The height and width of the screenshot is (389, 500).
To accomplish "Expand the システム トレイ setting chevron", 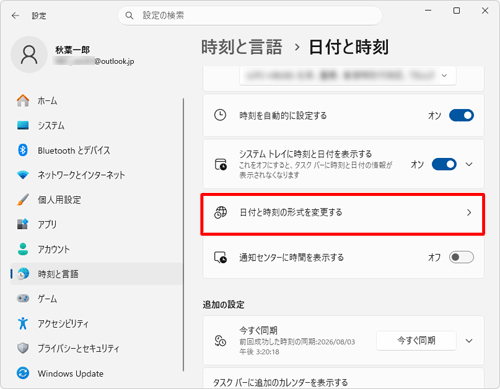I will pyautogui.click(x=469, y=164).
